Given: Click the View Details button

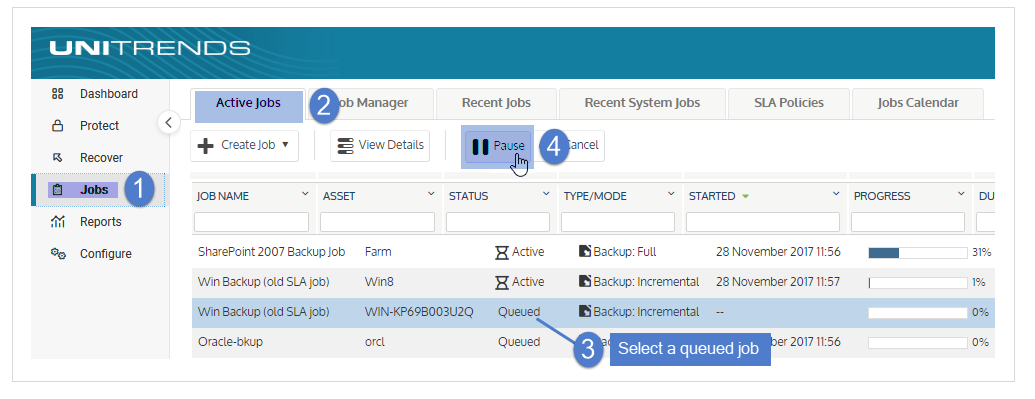Looking at the screenshot, I should [x=380, y=145].
